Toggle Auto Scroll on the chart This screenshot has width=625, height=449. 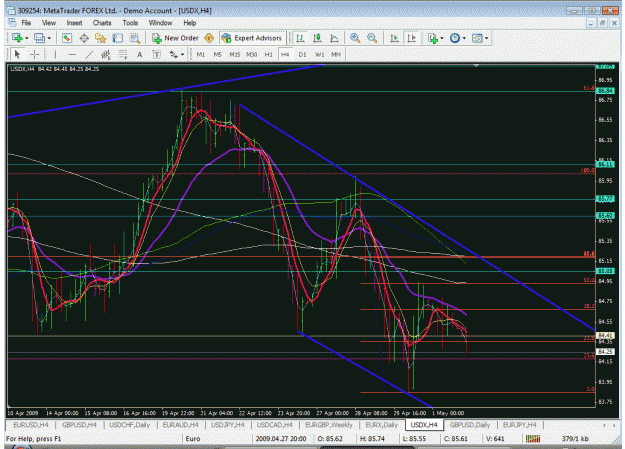click(394, 38)
